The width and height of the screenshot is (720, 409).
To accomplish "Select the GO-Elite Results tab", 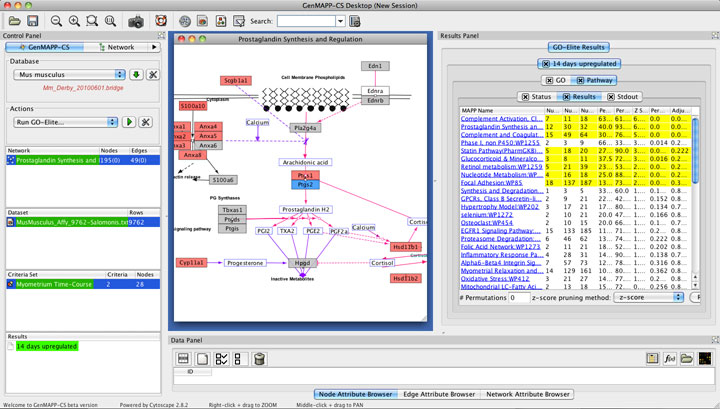I will pos(579,47).
